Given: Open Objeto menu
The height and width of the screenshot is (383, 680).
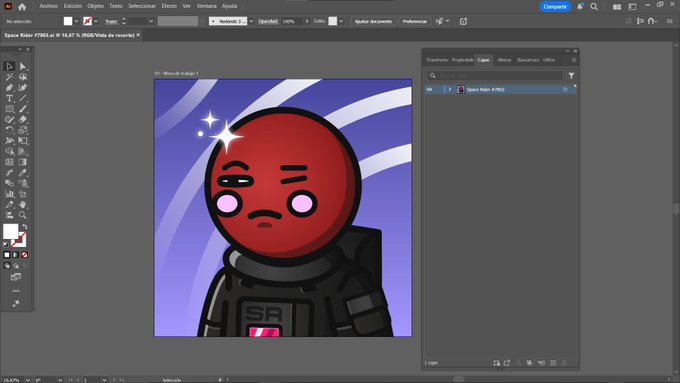Looking at the screenshot, I should coord(95,6).
